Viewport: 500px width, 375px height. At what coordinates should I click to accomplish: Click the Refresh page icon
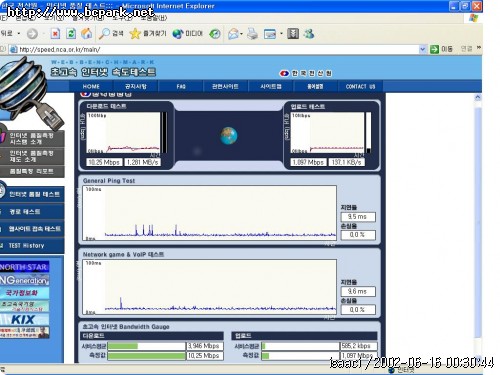(71, 34)
